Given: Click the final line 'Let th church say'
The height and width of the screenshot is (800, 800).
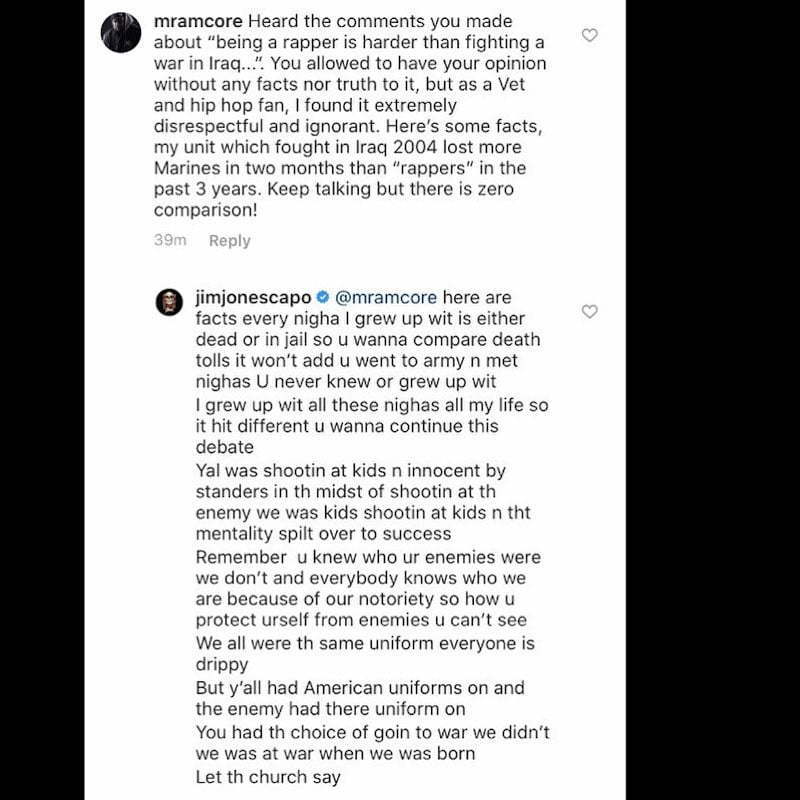Looking at the screenshot, I should tap(268, 777).
